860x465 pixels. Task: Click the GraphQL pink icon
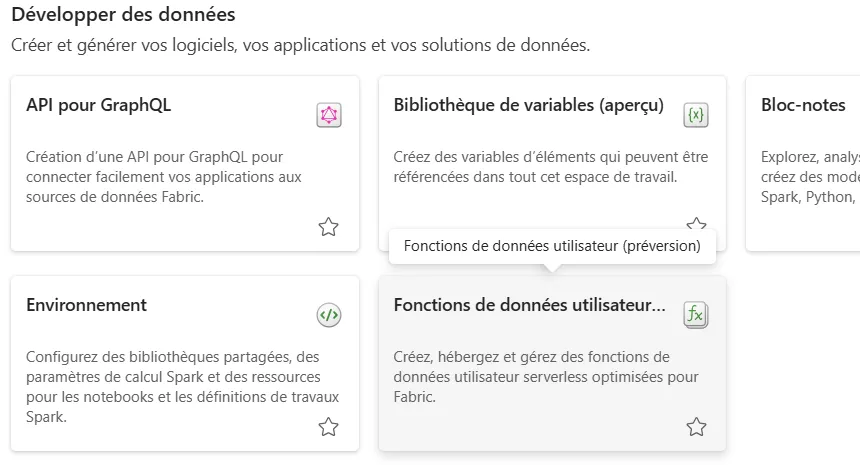pos(329,115)
